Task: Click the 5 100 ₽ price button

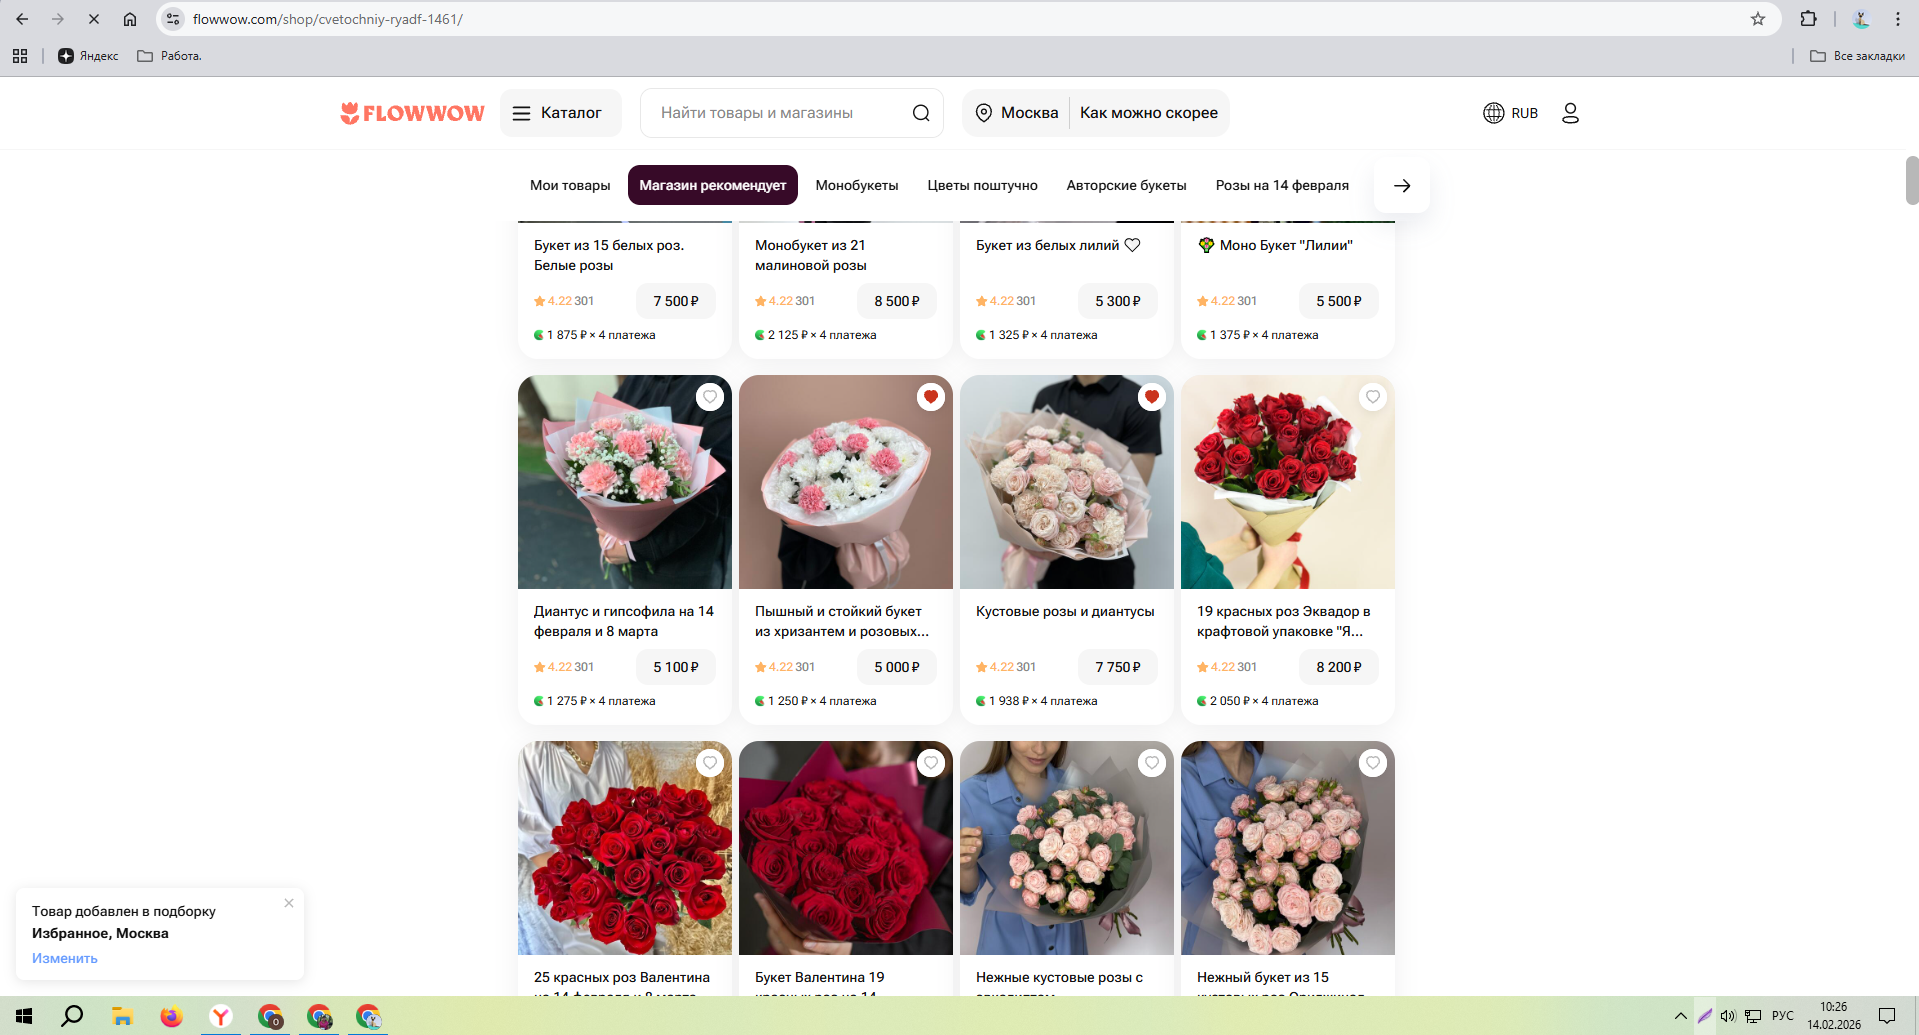Action: [x=676, y=667]
